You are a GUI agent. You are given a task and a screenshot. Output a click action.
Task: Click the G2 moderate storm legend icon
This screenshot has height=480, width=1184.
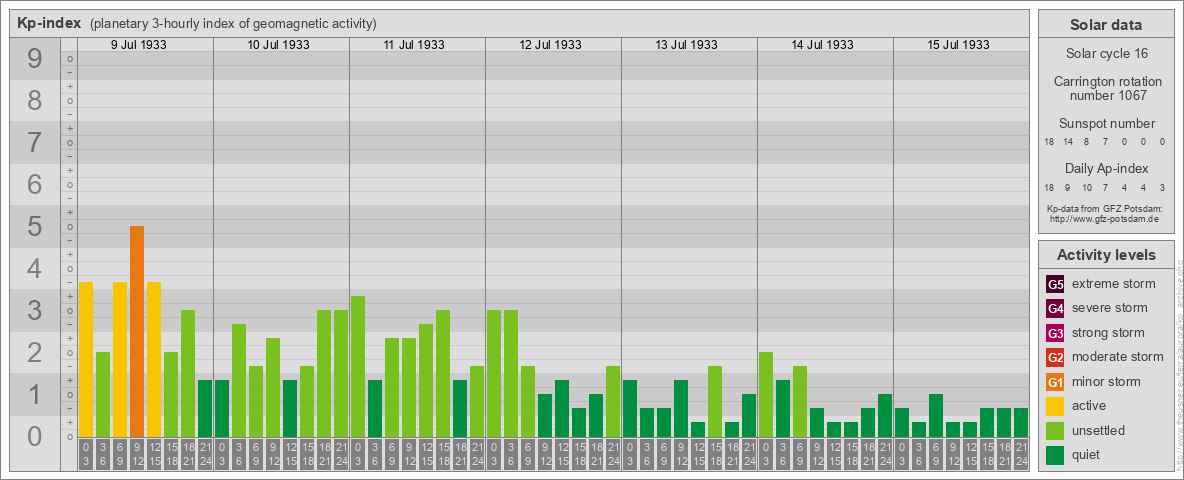(x=1055, y=357)
